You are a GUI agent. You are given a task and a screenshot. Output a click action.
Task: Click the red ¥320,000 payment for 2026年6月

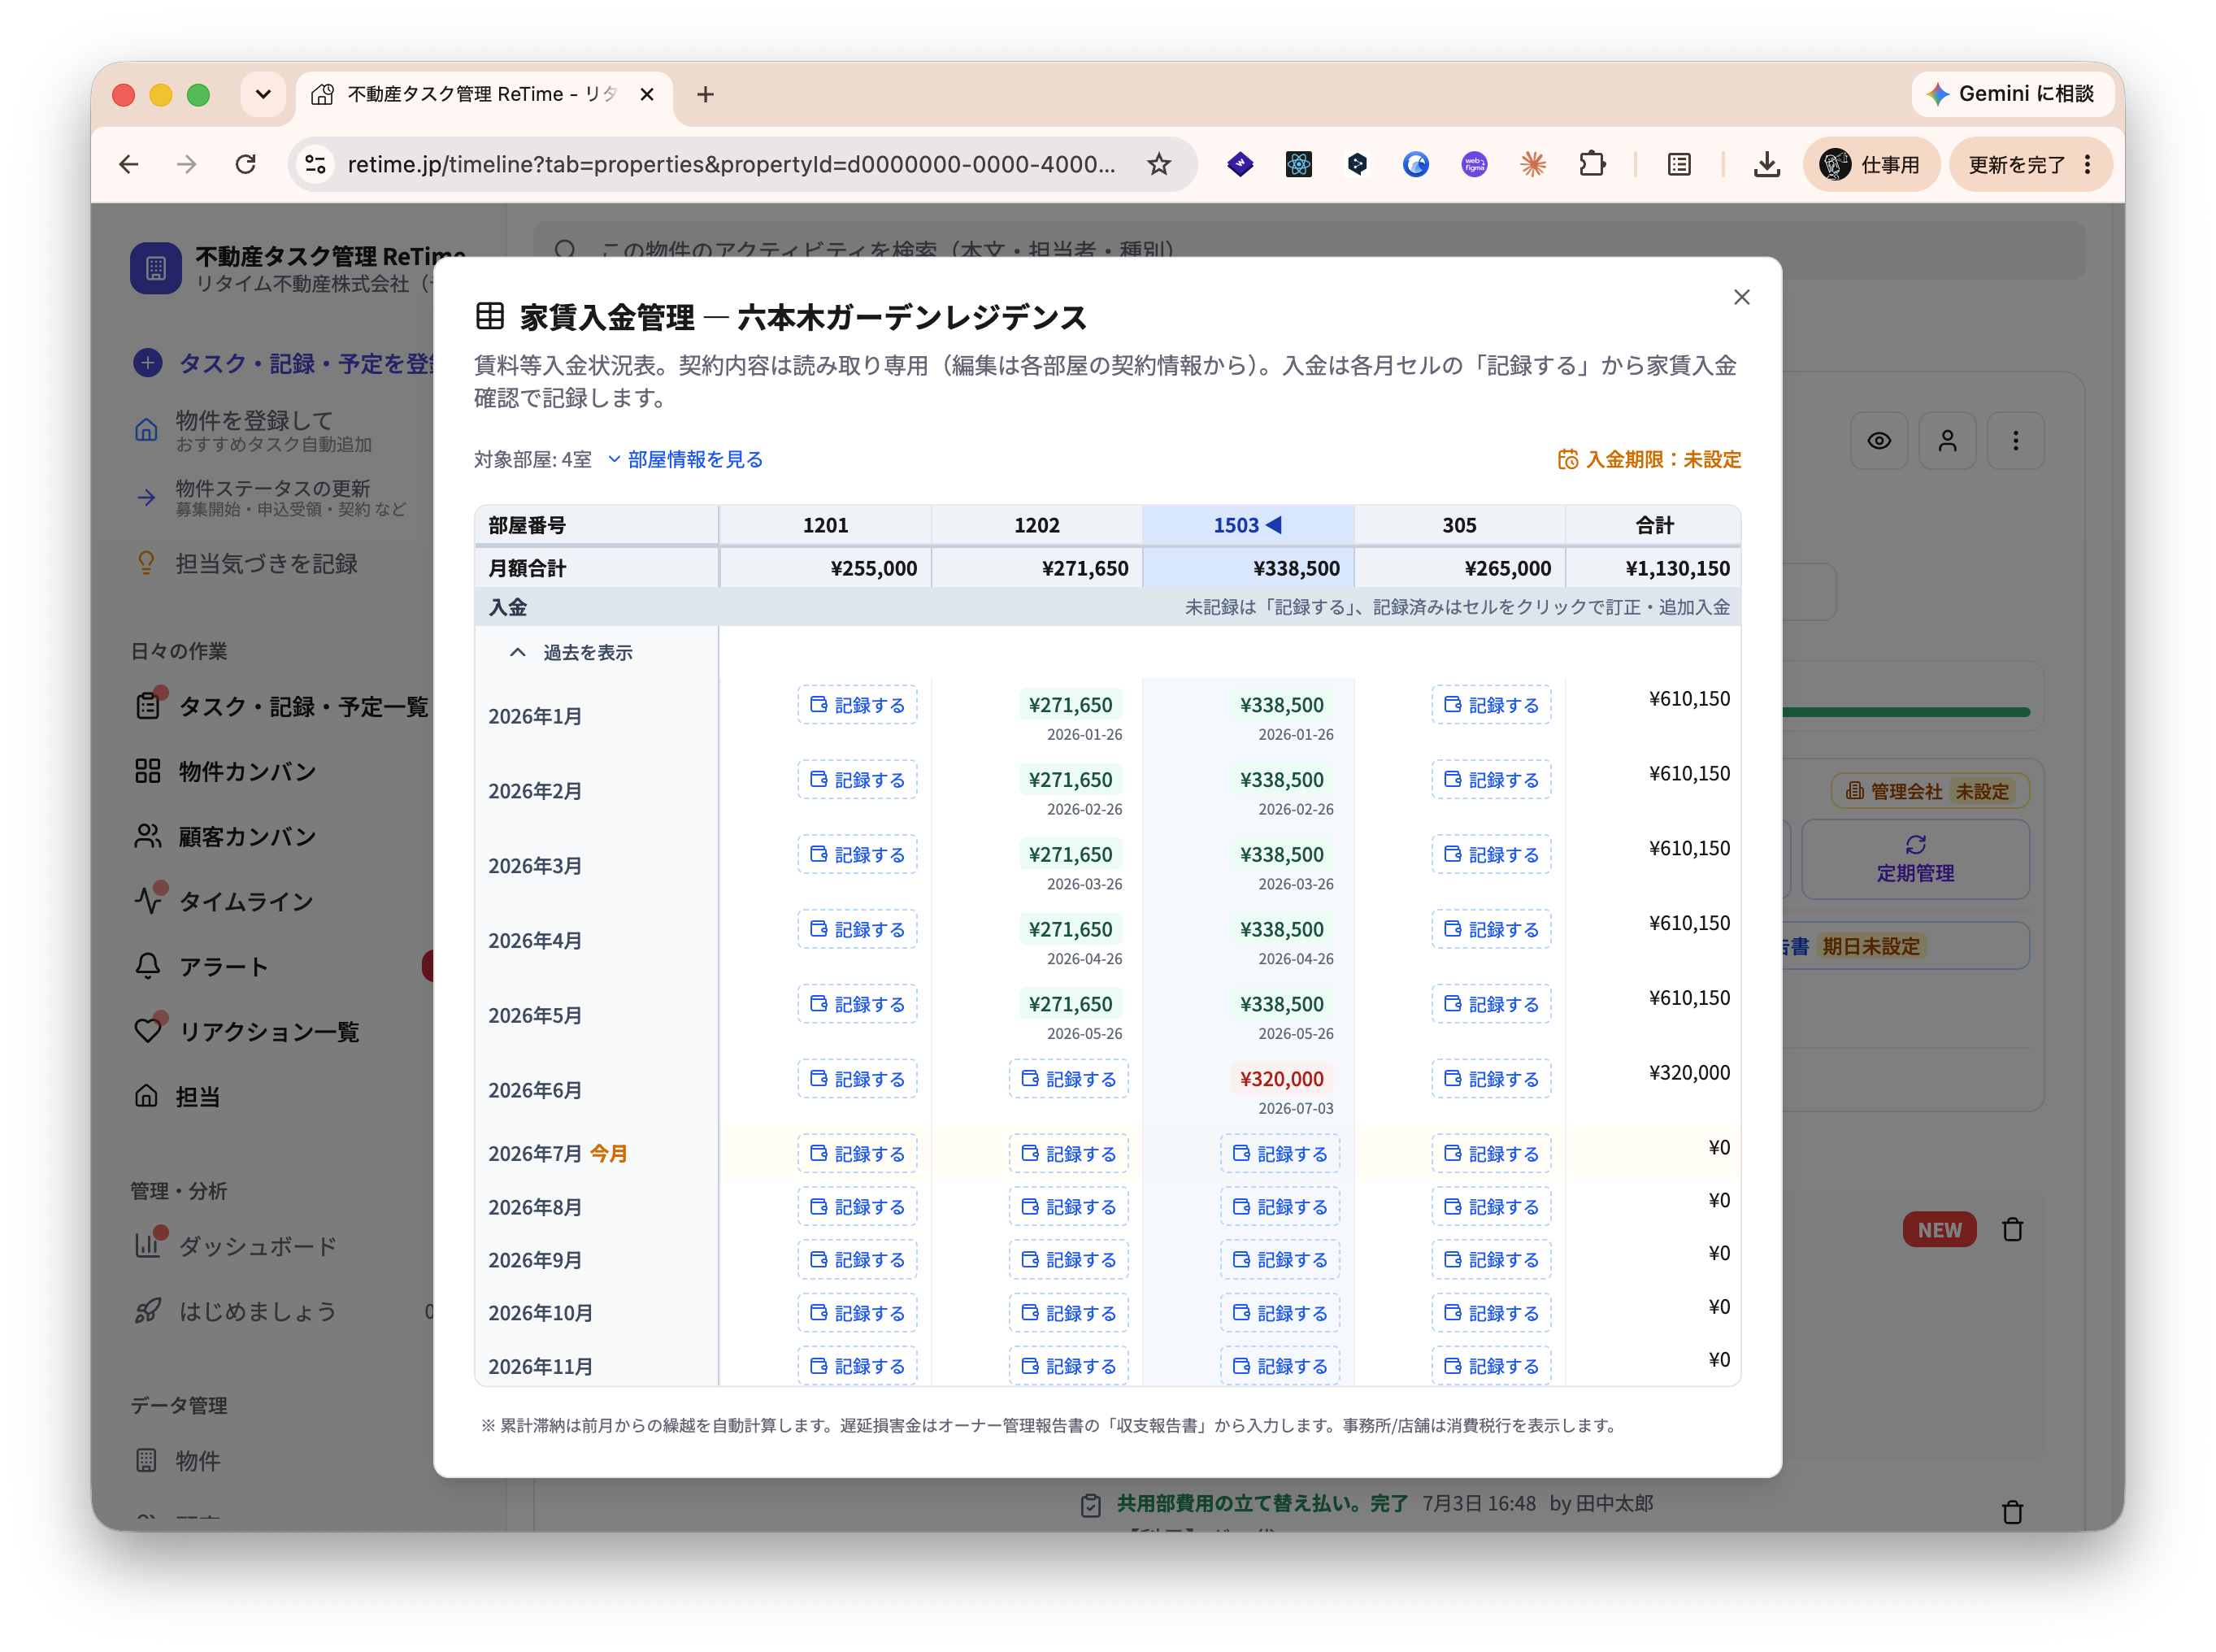[x=1281, y=1079]
